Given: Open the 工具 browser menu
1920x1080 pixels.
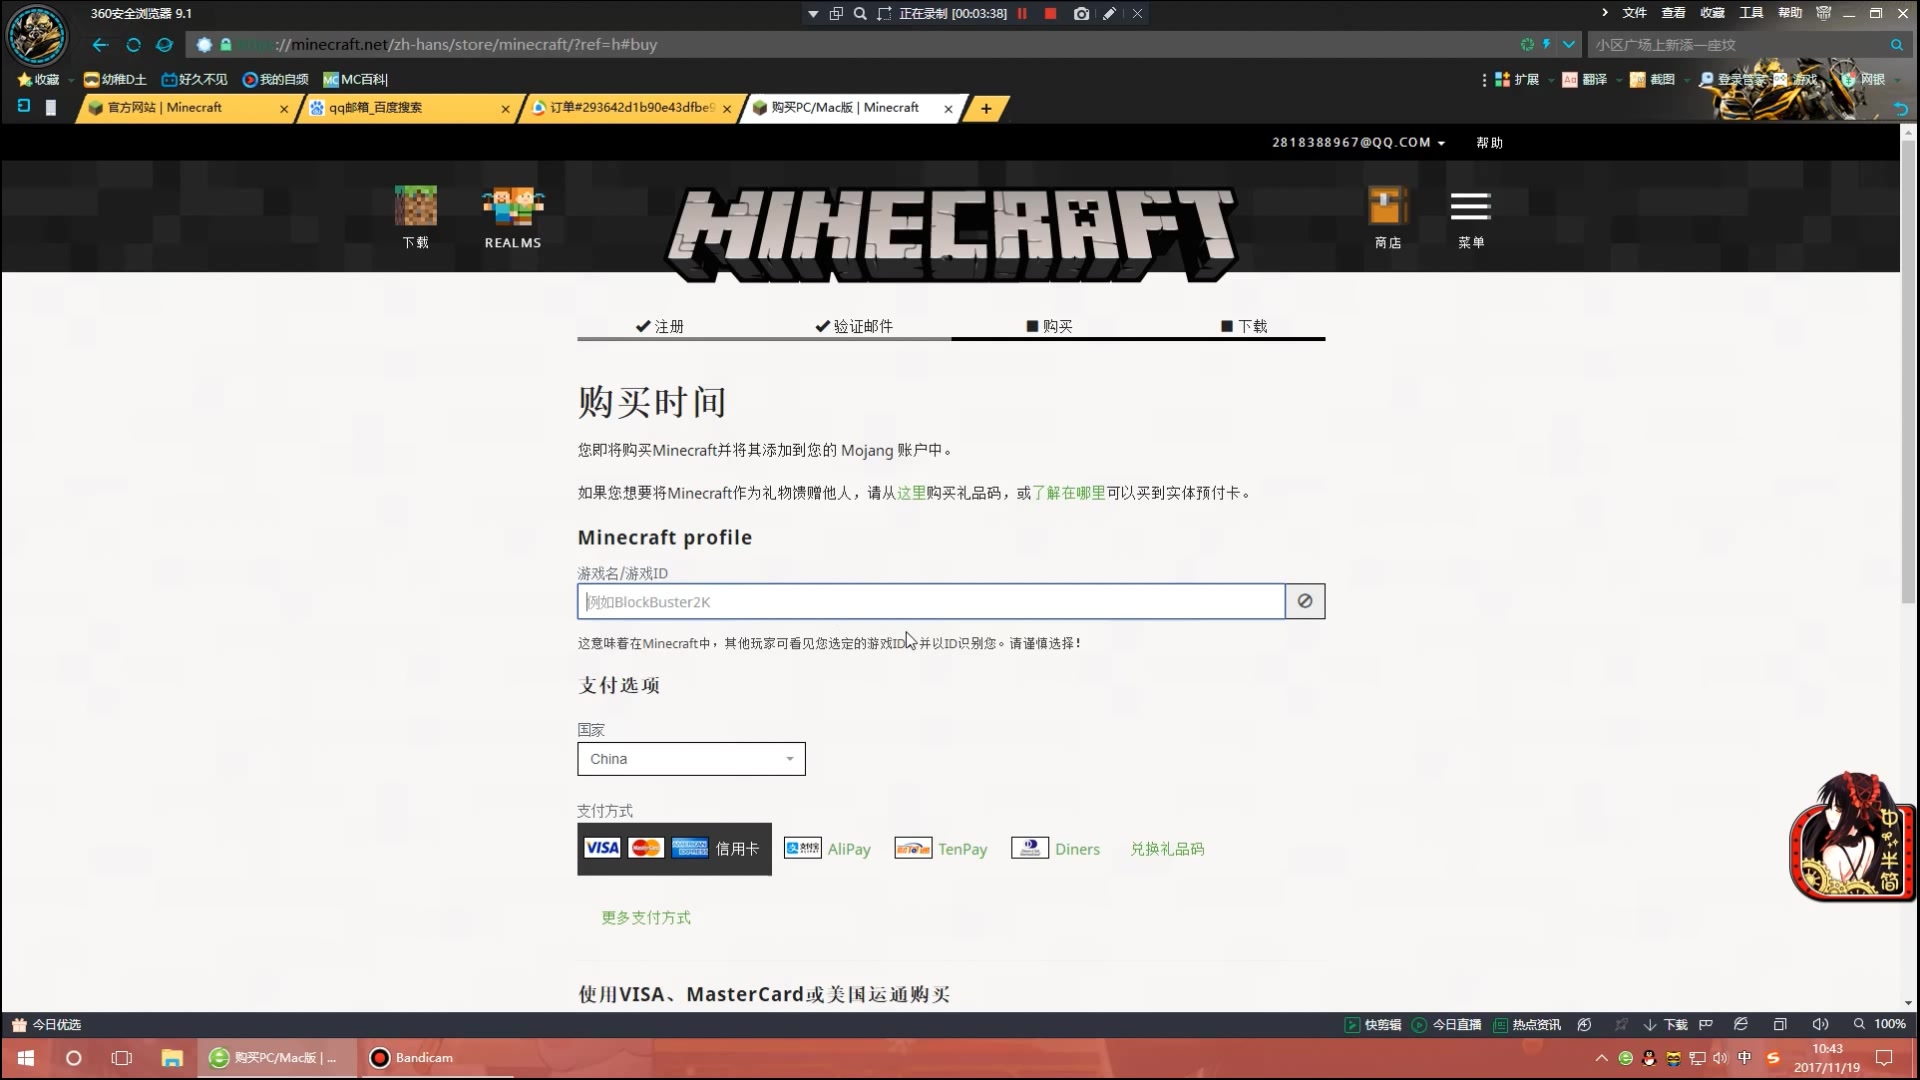Looking at the screenshot, I should pos(1751,13).
